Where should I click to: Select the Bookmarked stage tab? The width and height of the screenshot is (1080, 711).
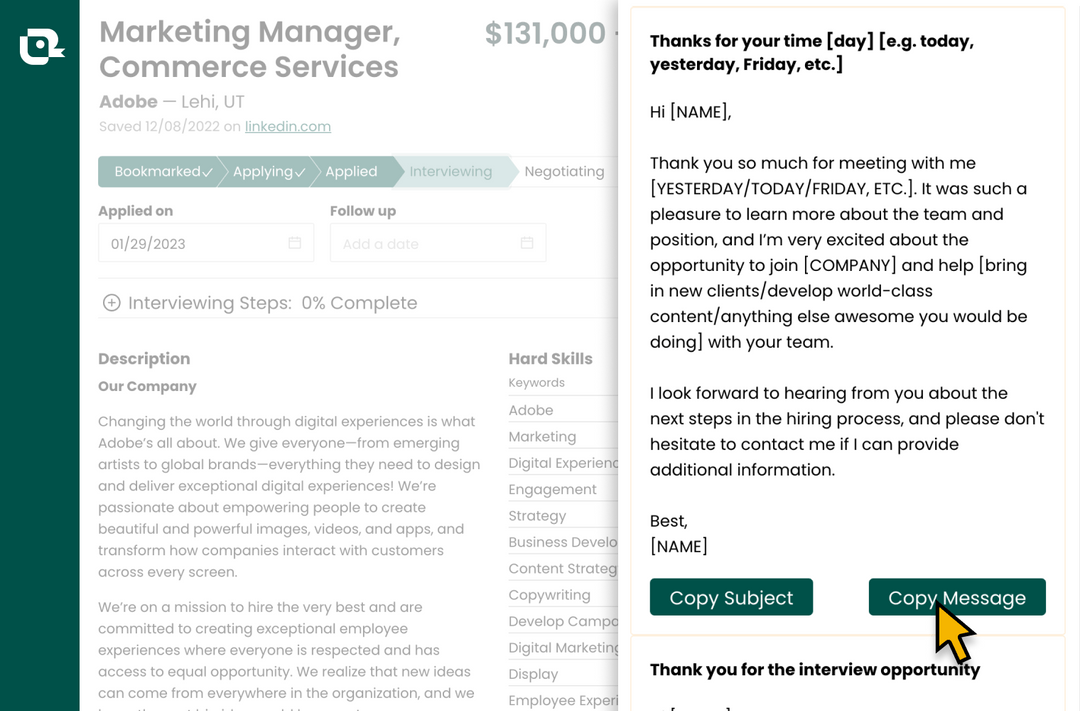pyautogui.click(x=160, y=171)
